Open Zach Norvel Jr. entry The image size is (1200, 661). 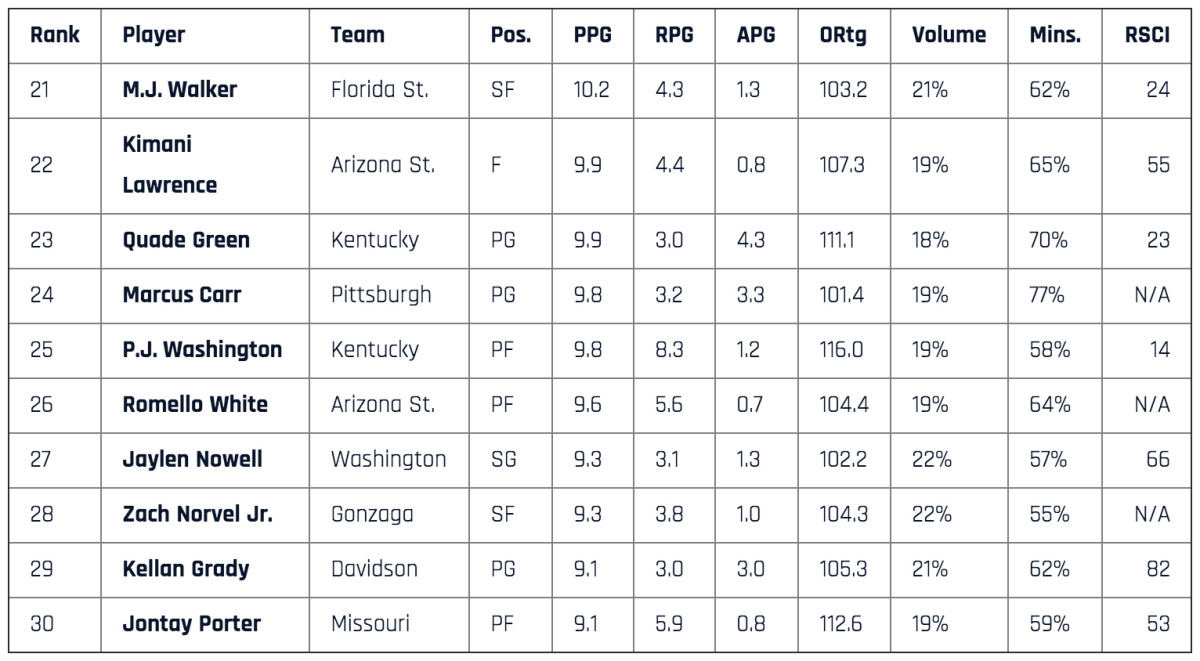[x=197, y=515]
